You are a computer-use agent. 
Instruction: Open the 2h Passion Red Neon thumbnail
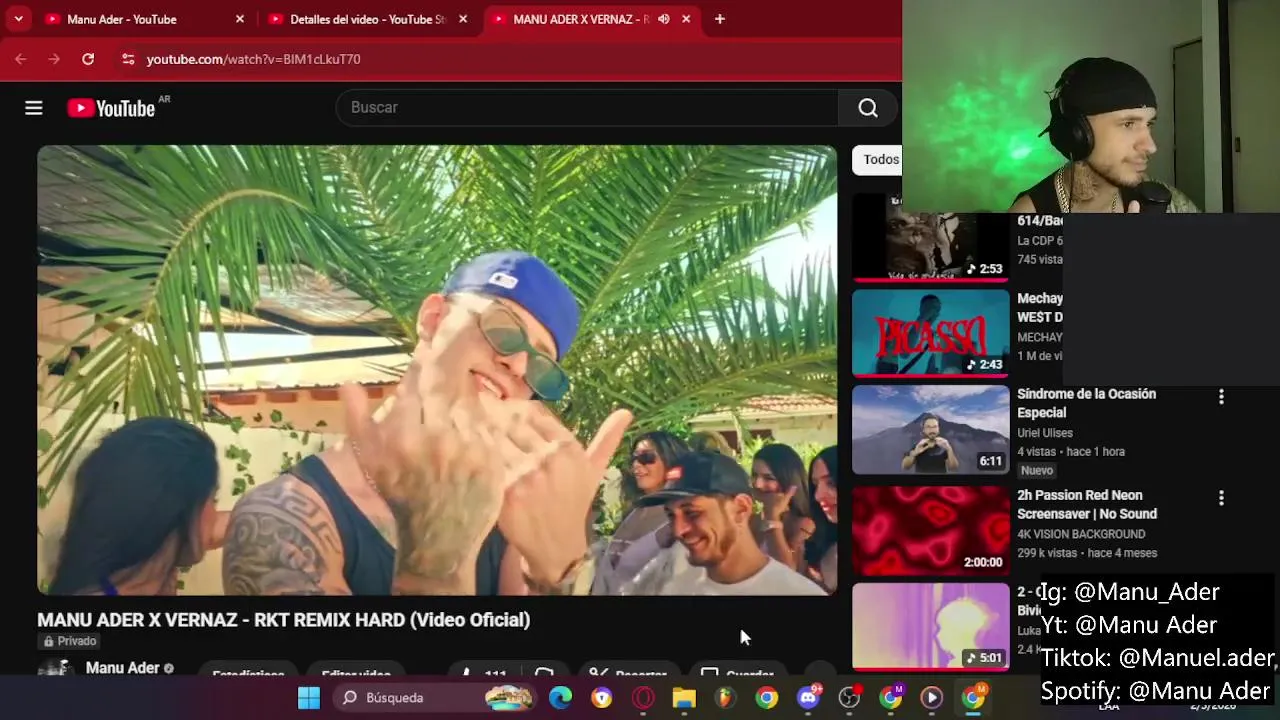pos(931,531)
